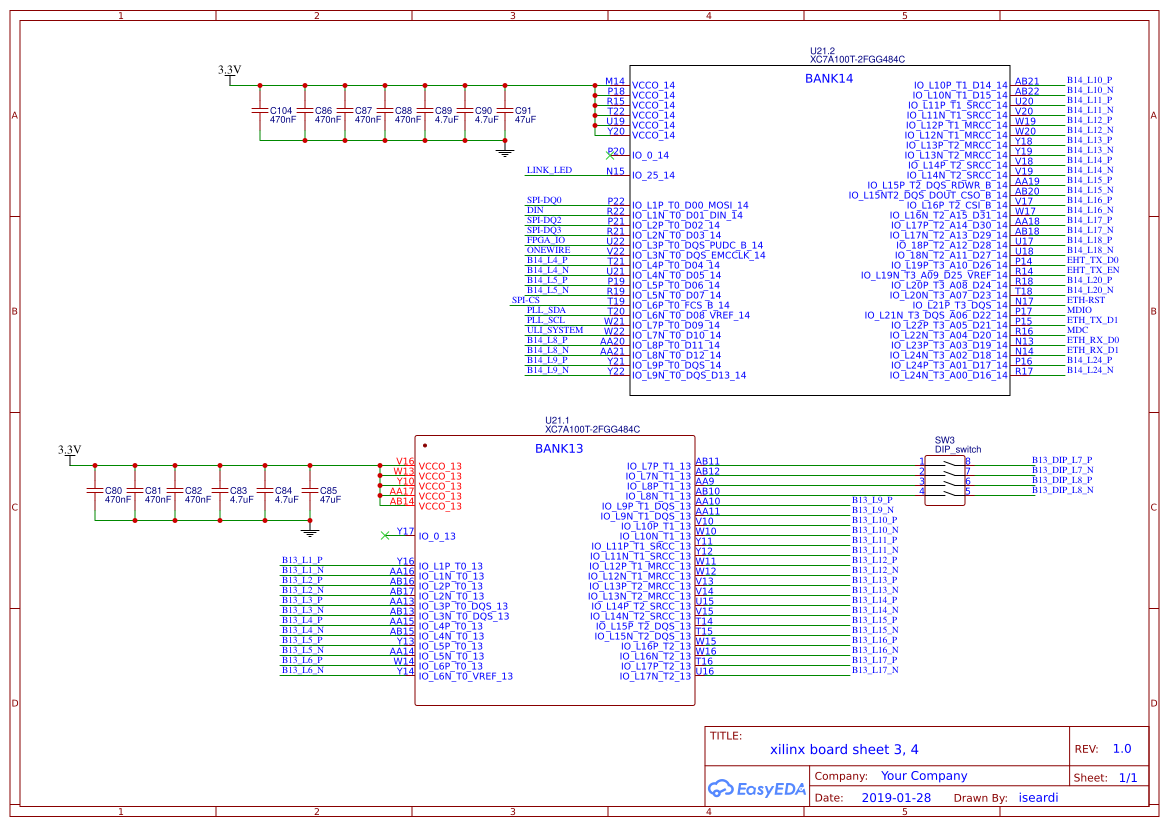Click the BANK13 component label
Viewport: 1169px width, 827px height.
click(x=558, y=448)
